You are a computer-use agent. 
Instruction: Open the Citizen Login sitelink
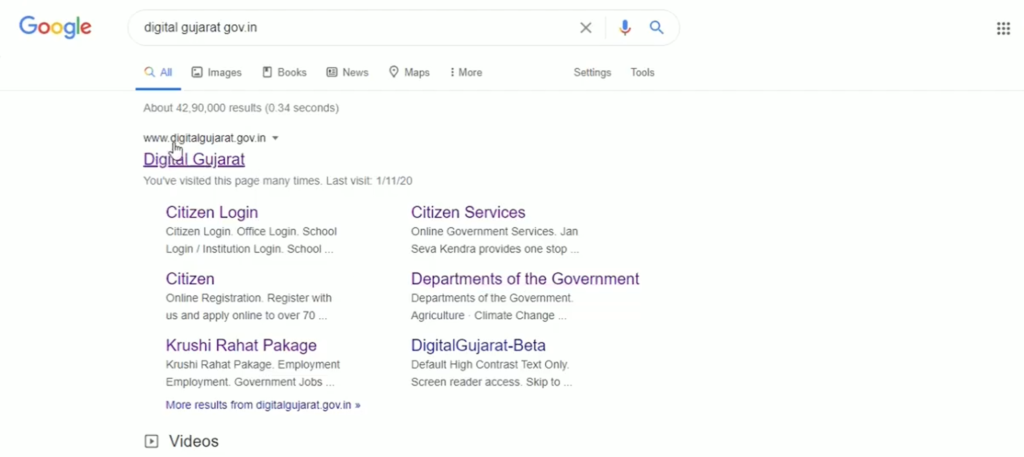click(x=212, y=212)
